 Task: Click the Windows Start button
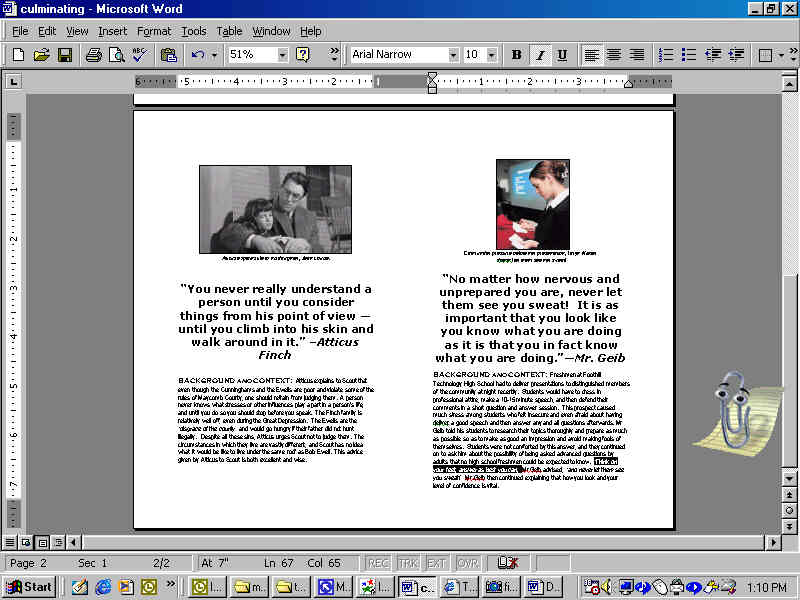30,587
